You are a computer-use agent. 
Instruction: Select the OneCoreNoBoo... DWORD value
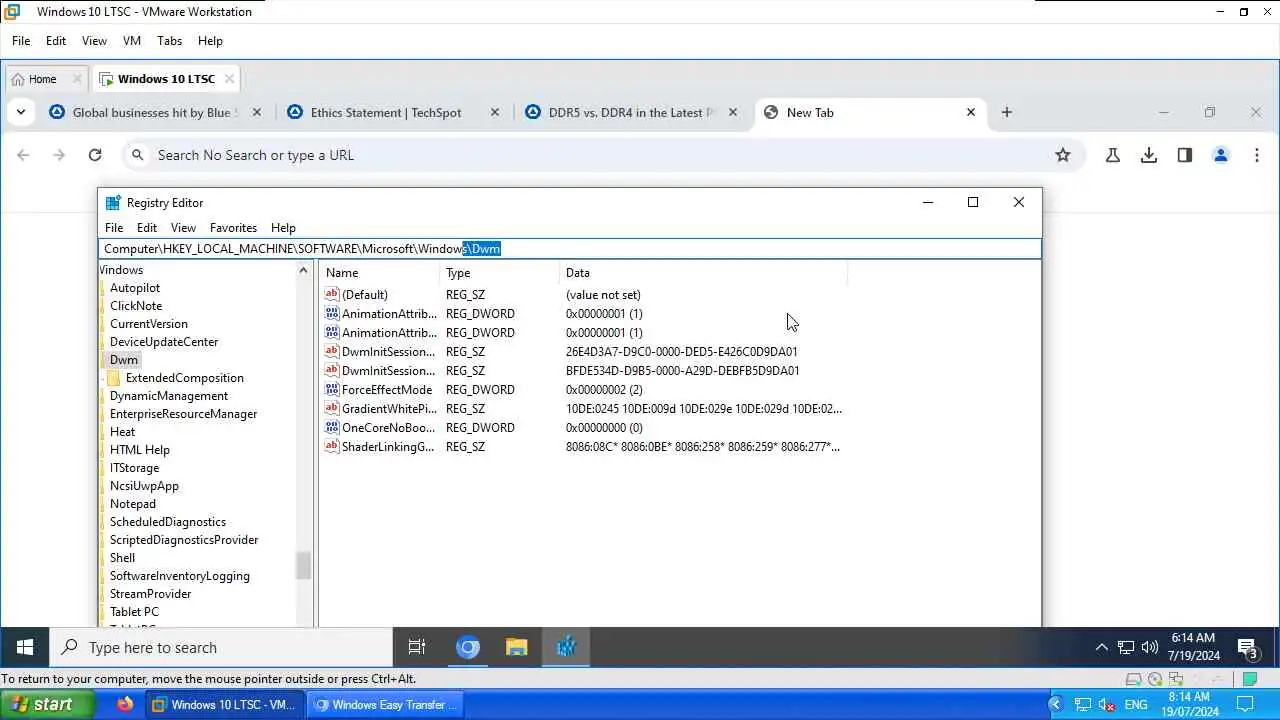386,428
